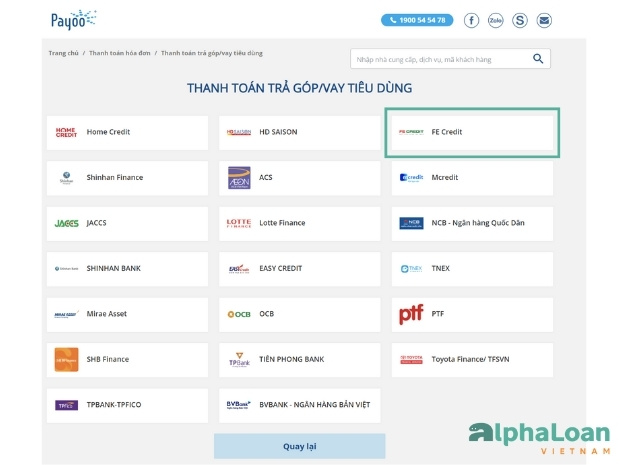Viewport: 620px width, 465px height.
Task: Open the Payoo logo home link
Action: coord(74,20)
